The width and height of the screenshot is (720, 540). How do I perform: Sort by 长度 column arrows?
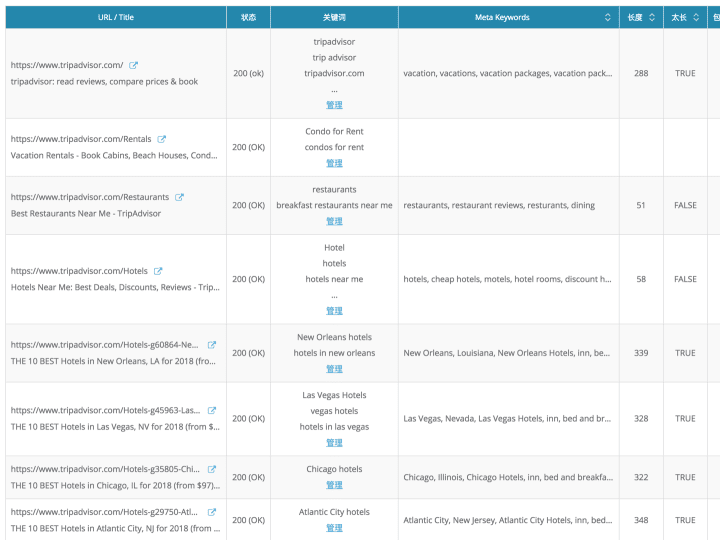(652, 17)
